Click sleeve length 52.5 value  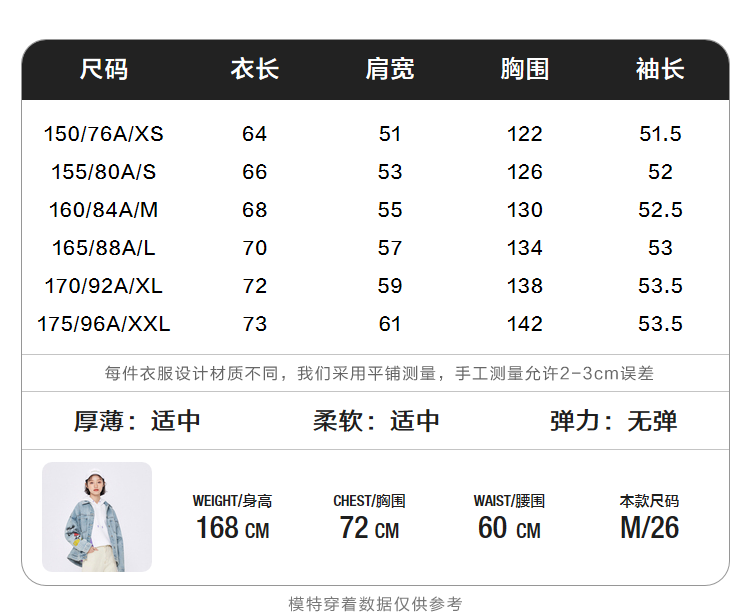pos(660,210)
